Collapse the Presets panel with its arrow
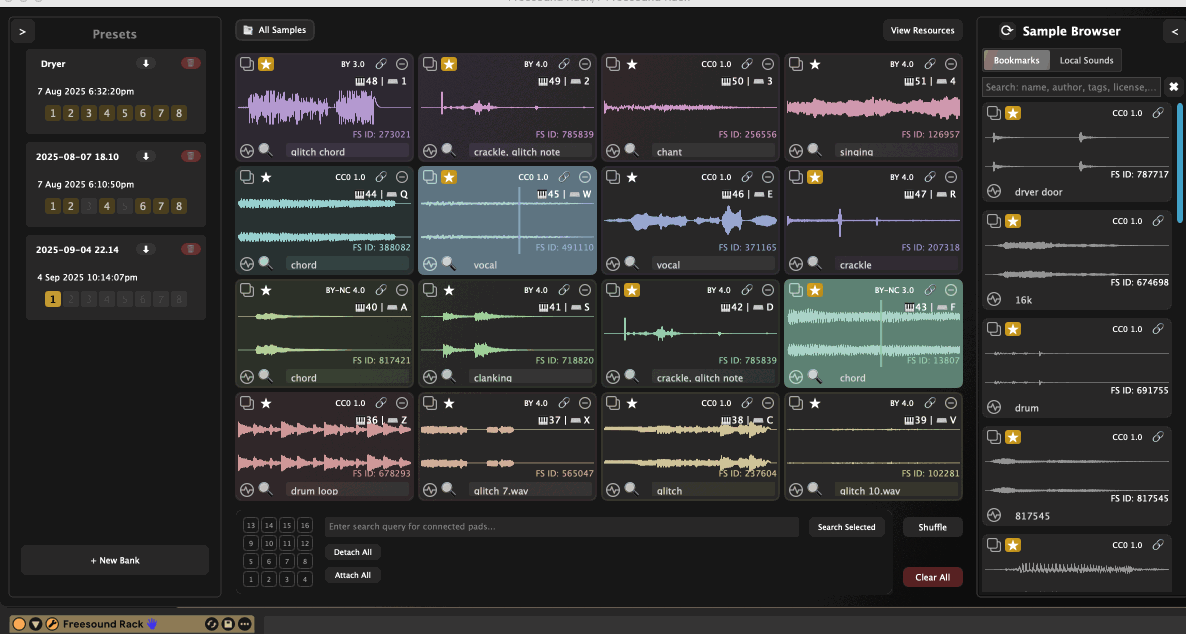 pos(22,30)
